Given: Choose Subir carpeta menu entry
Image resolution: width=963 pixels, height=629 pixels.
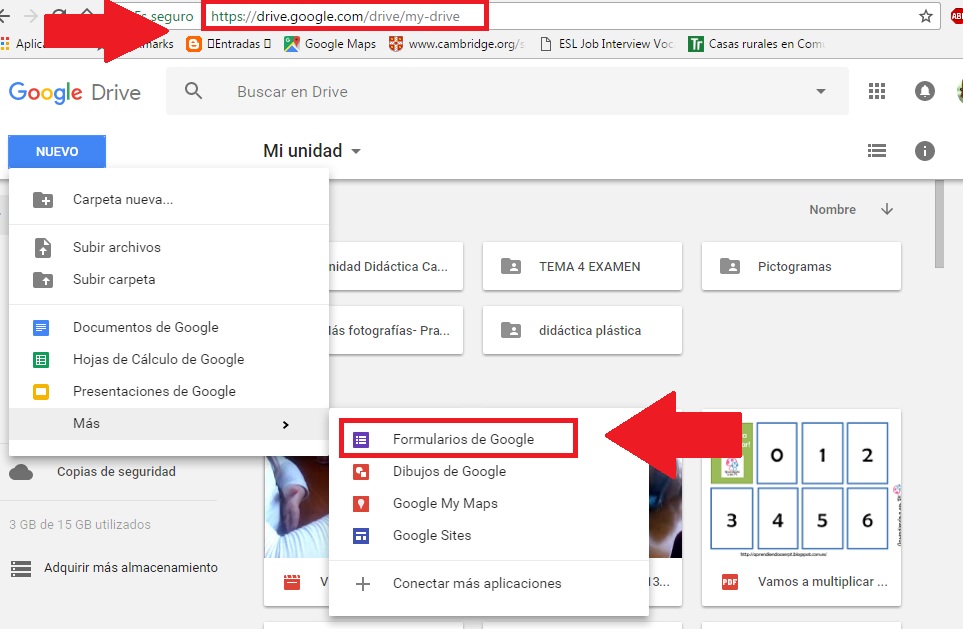Looking at the screenshot, I should coord(169,279).
